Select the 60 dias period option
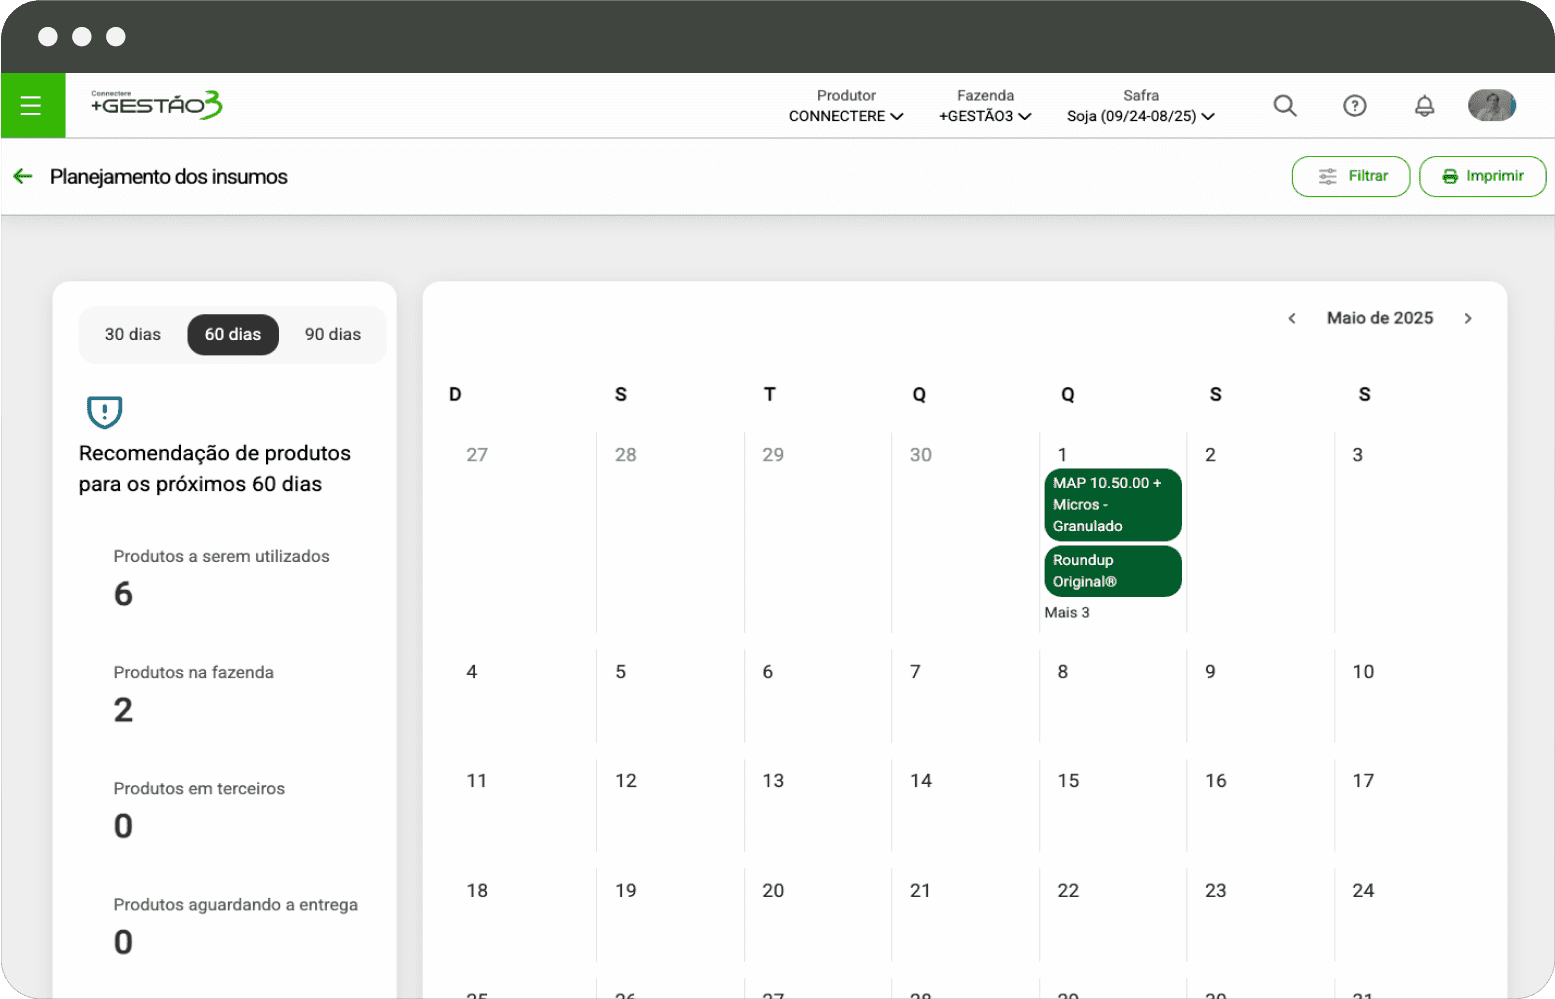 click(x=233, y=335)
